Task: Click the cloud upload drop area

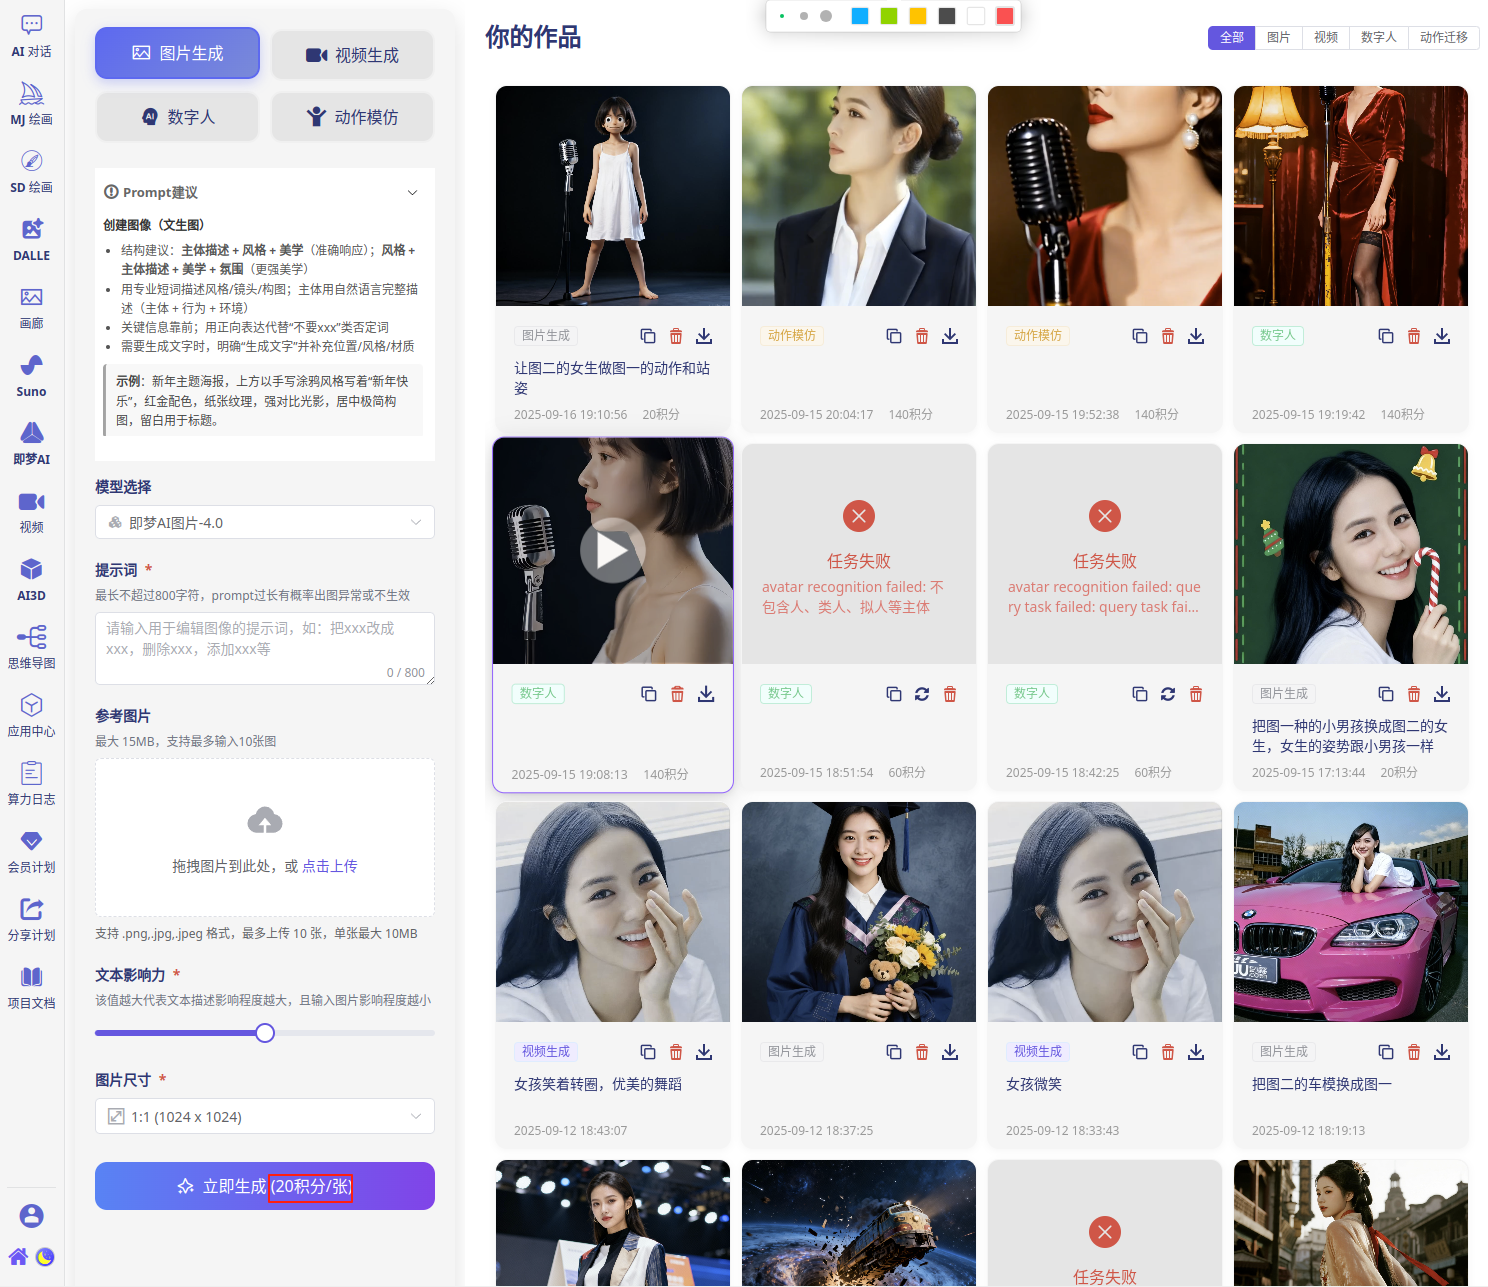Action: click(265, 837)
